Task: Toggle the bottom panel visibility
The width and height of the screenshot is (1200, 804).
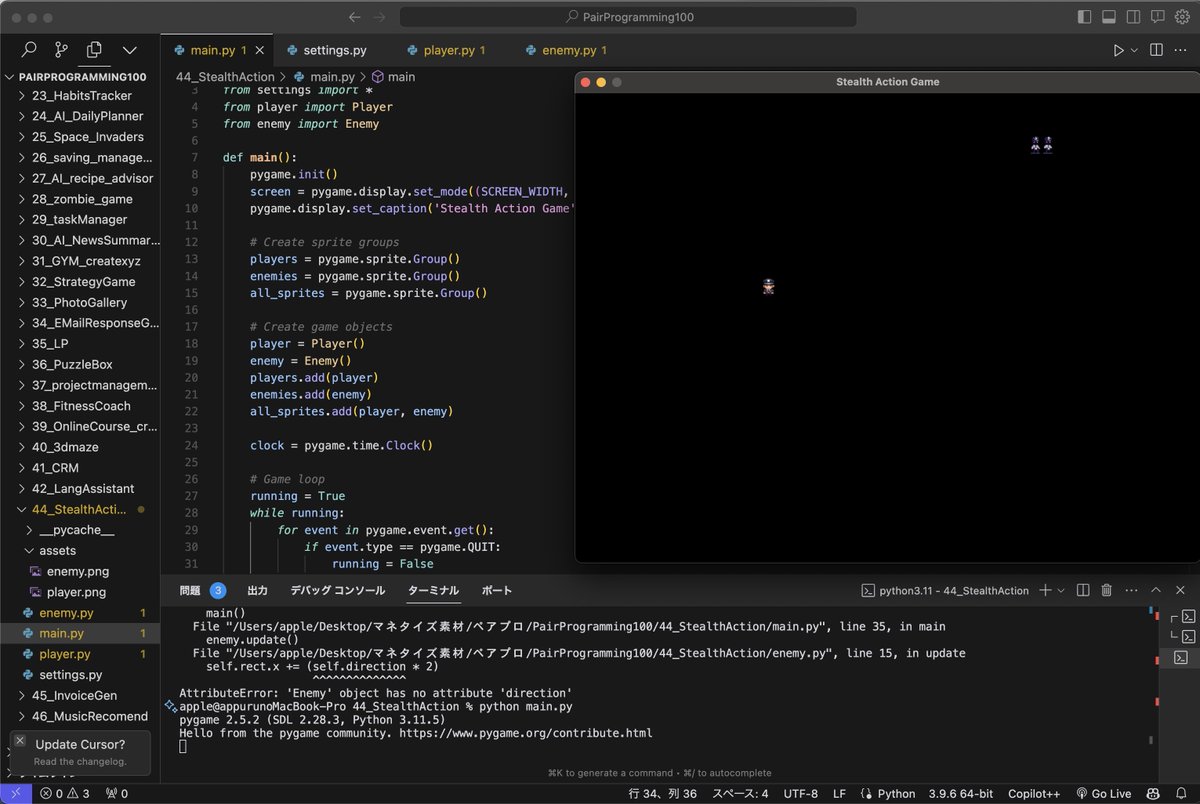Action: point(1109,17)
